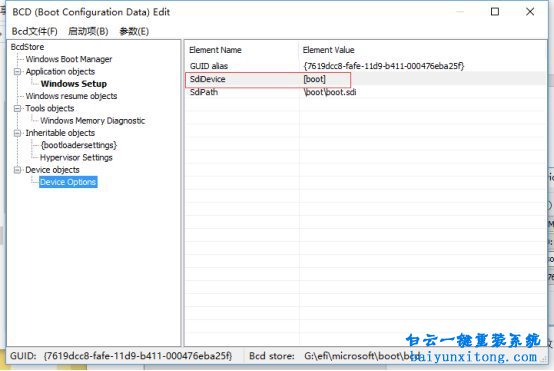
Task: Select the Windows Setup entry
Action: 74,84
